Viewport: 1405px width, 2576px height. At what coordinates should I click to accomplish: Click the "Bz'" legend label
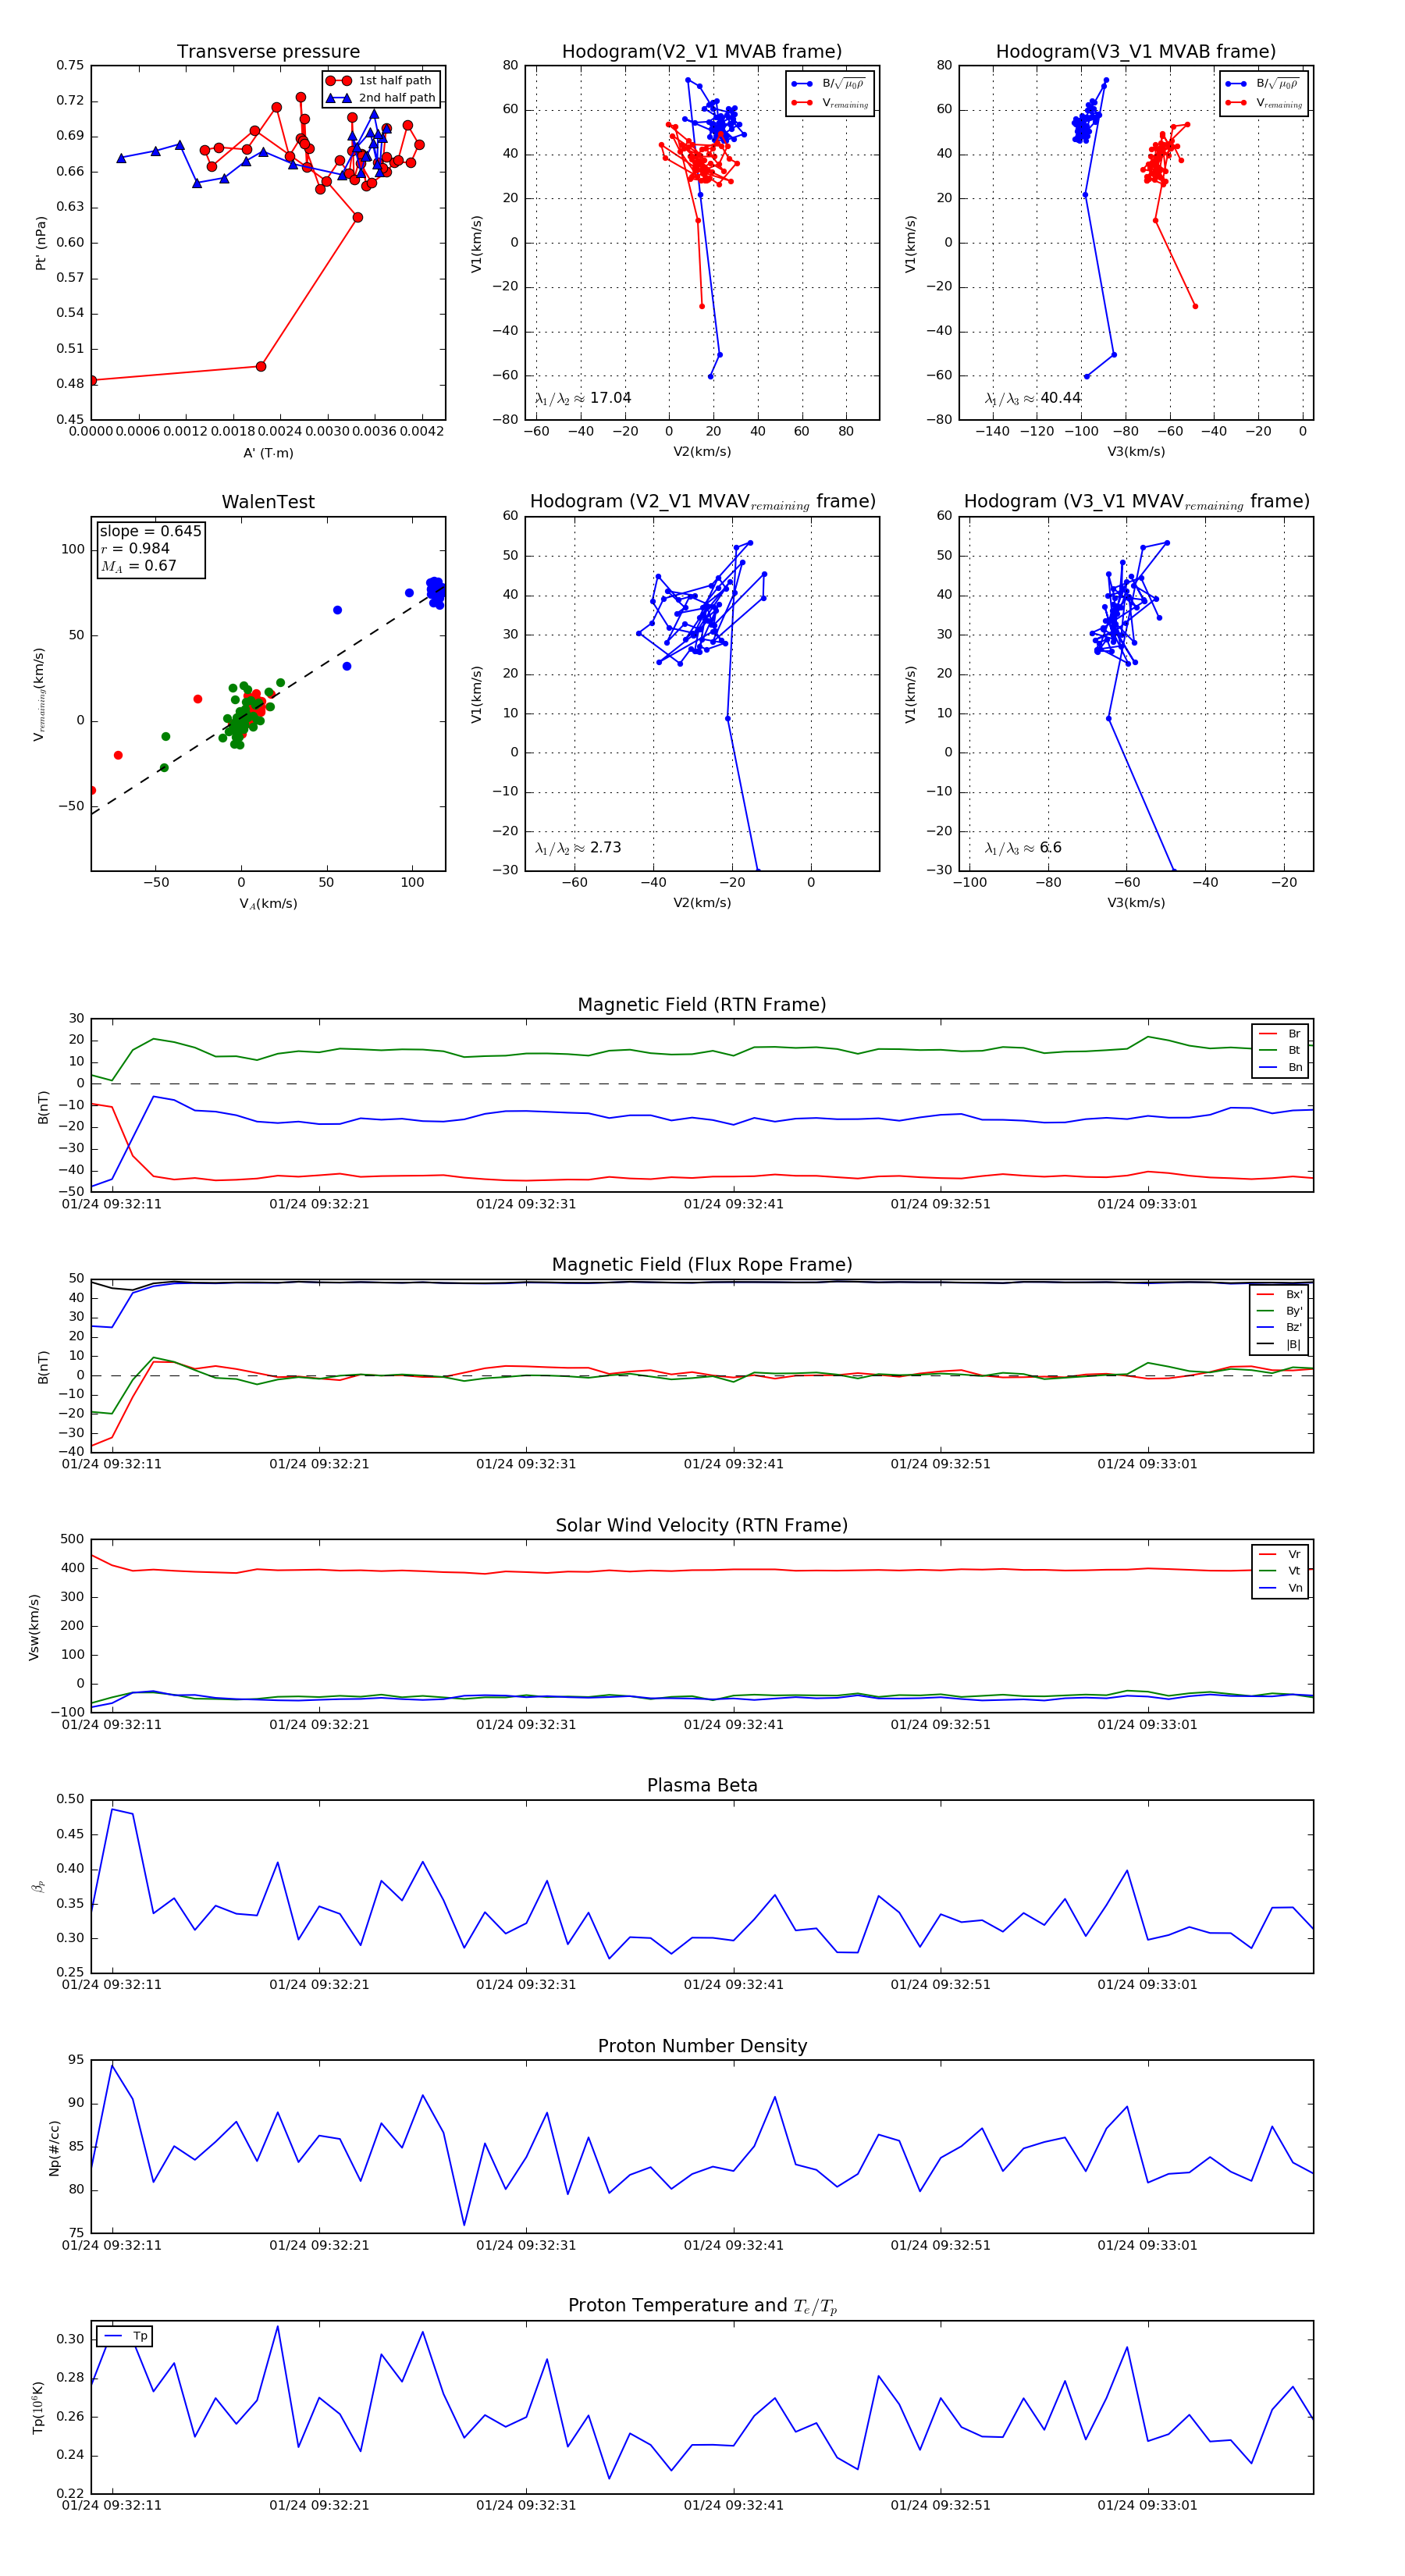1294,1328
